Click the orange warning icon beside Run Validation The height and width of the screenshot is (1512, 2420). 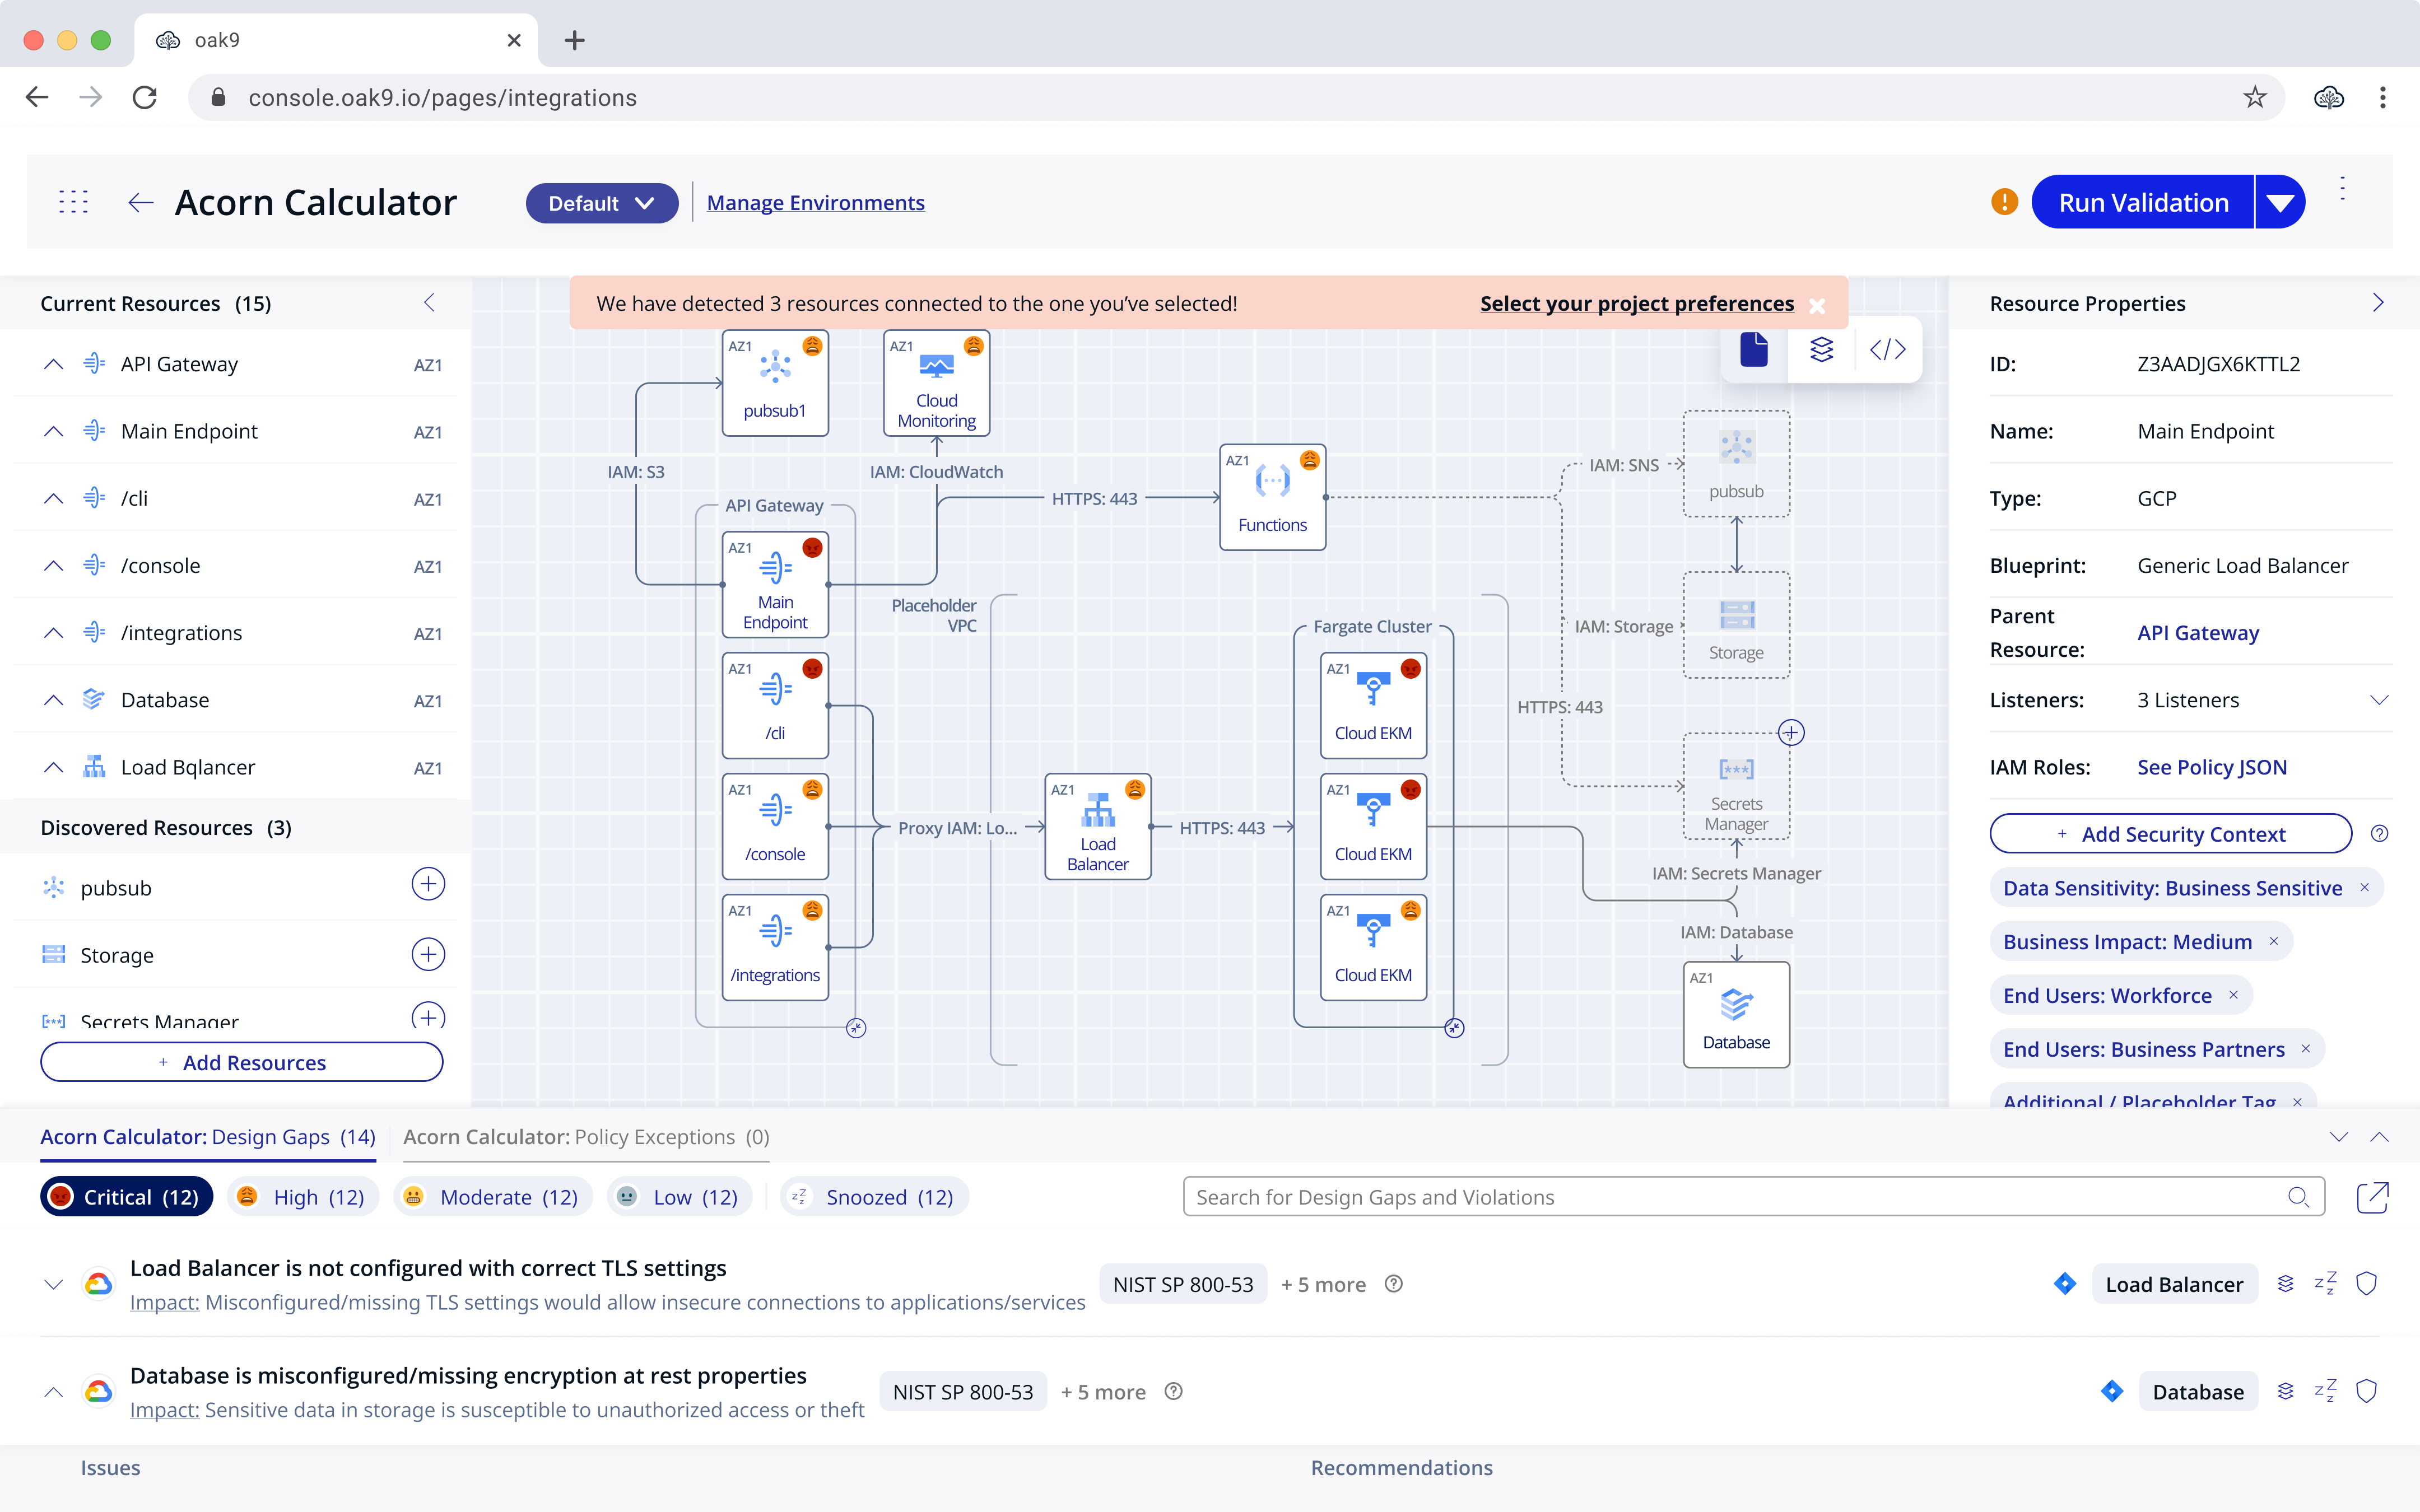pos(2004,202)
